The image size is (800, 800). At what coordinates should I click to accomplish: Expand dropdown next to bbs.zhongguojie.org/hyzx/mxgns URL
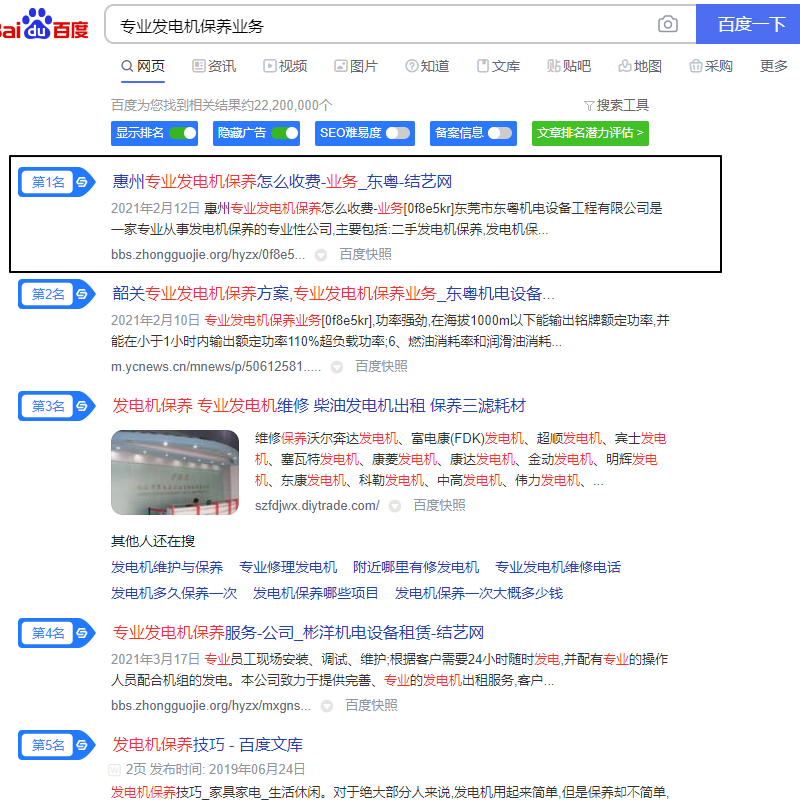point(327,706)
